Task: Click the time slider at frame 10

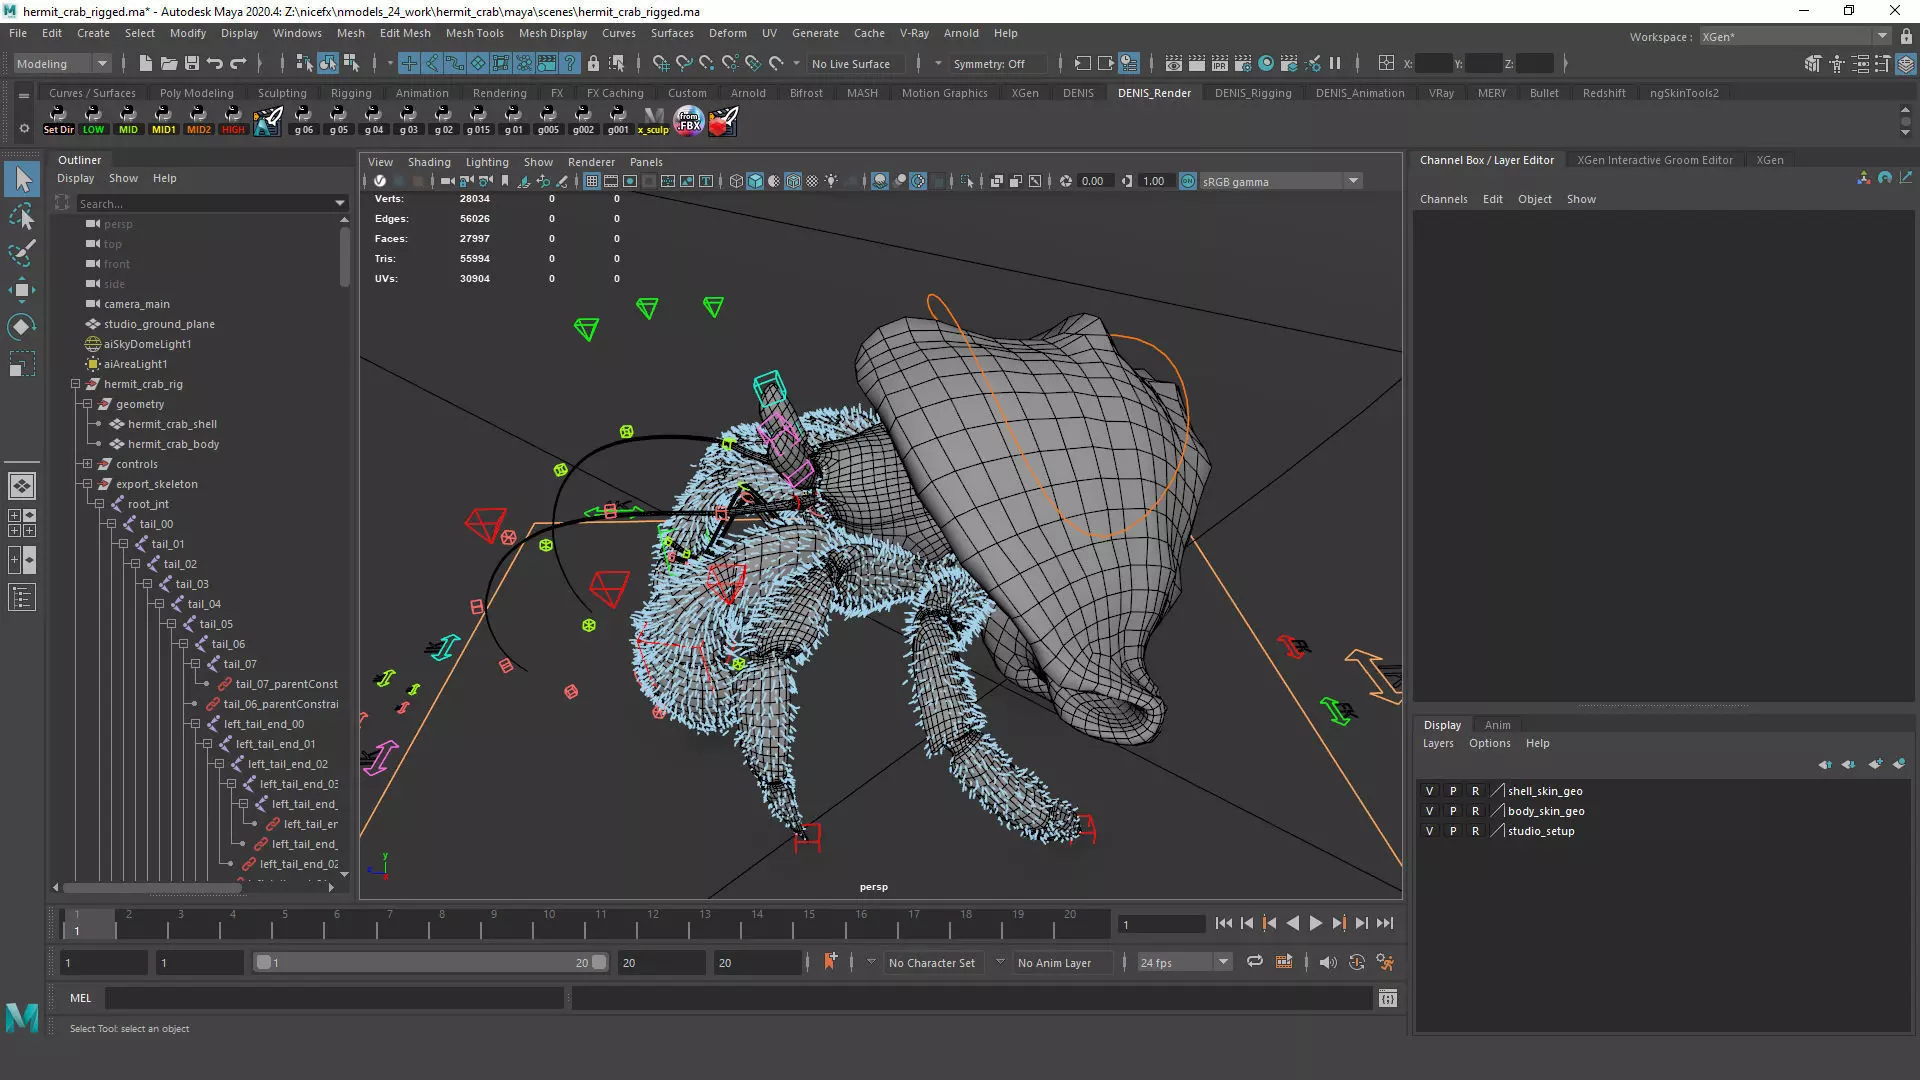Action: click(x=549, y=923)
